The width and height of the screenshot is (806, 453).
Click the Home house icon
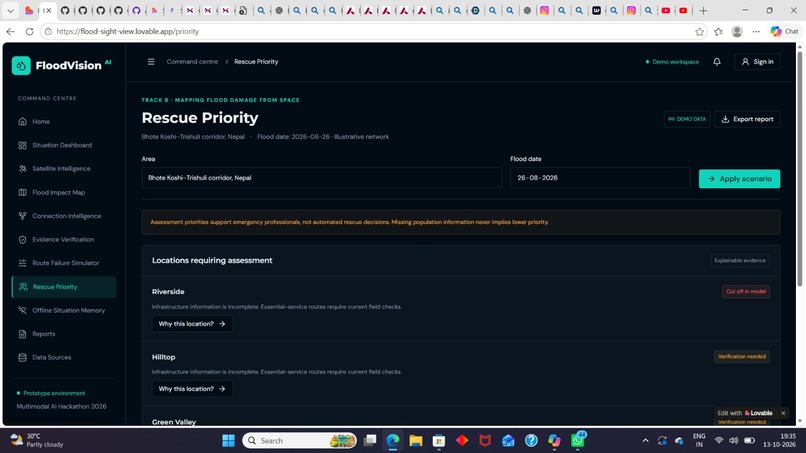click(x=23, y=121)
